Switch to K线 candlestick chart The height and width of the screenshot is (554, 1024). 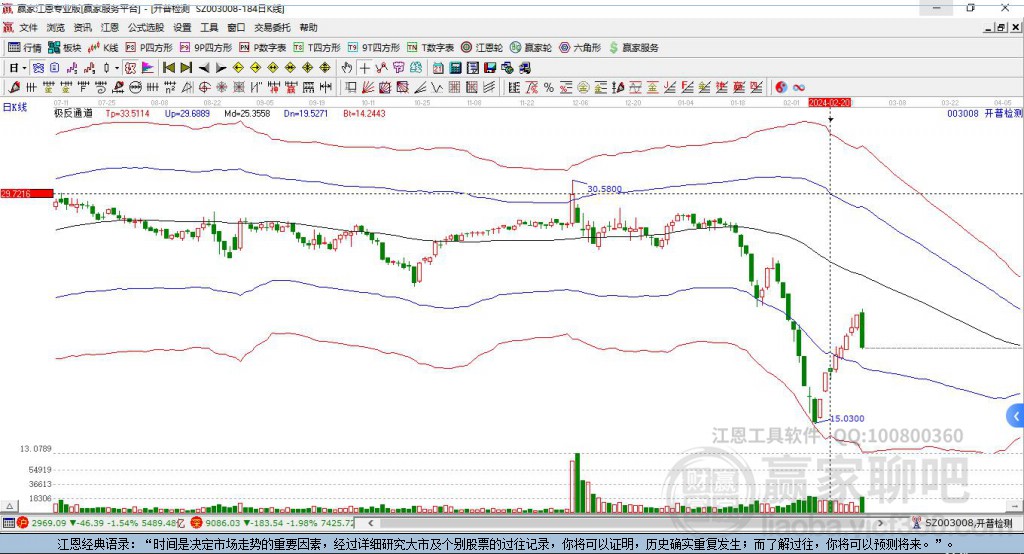(x=103, y=48)
